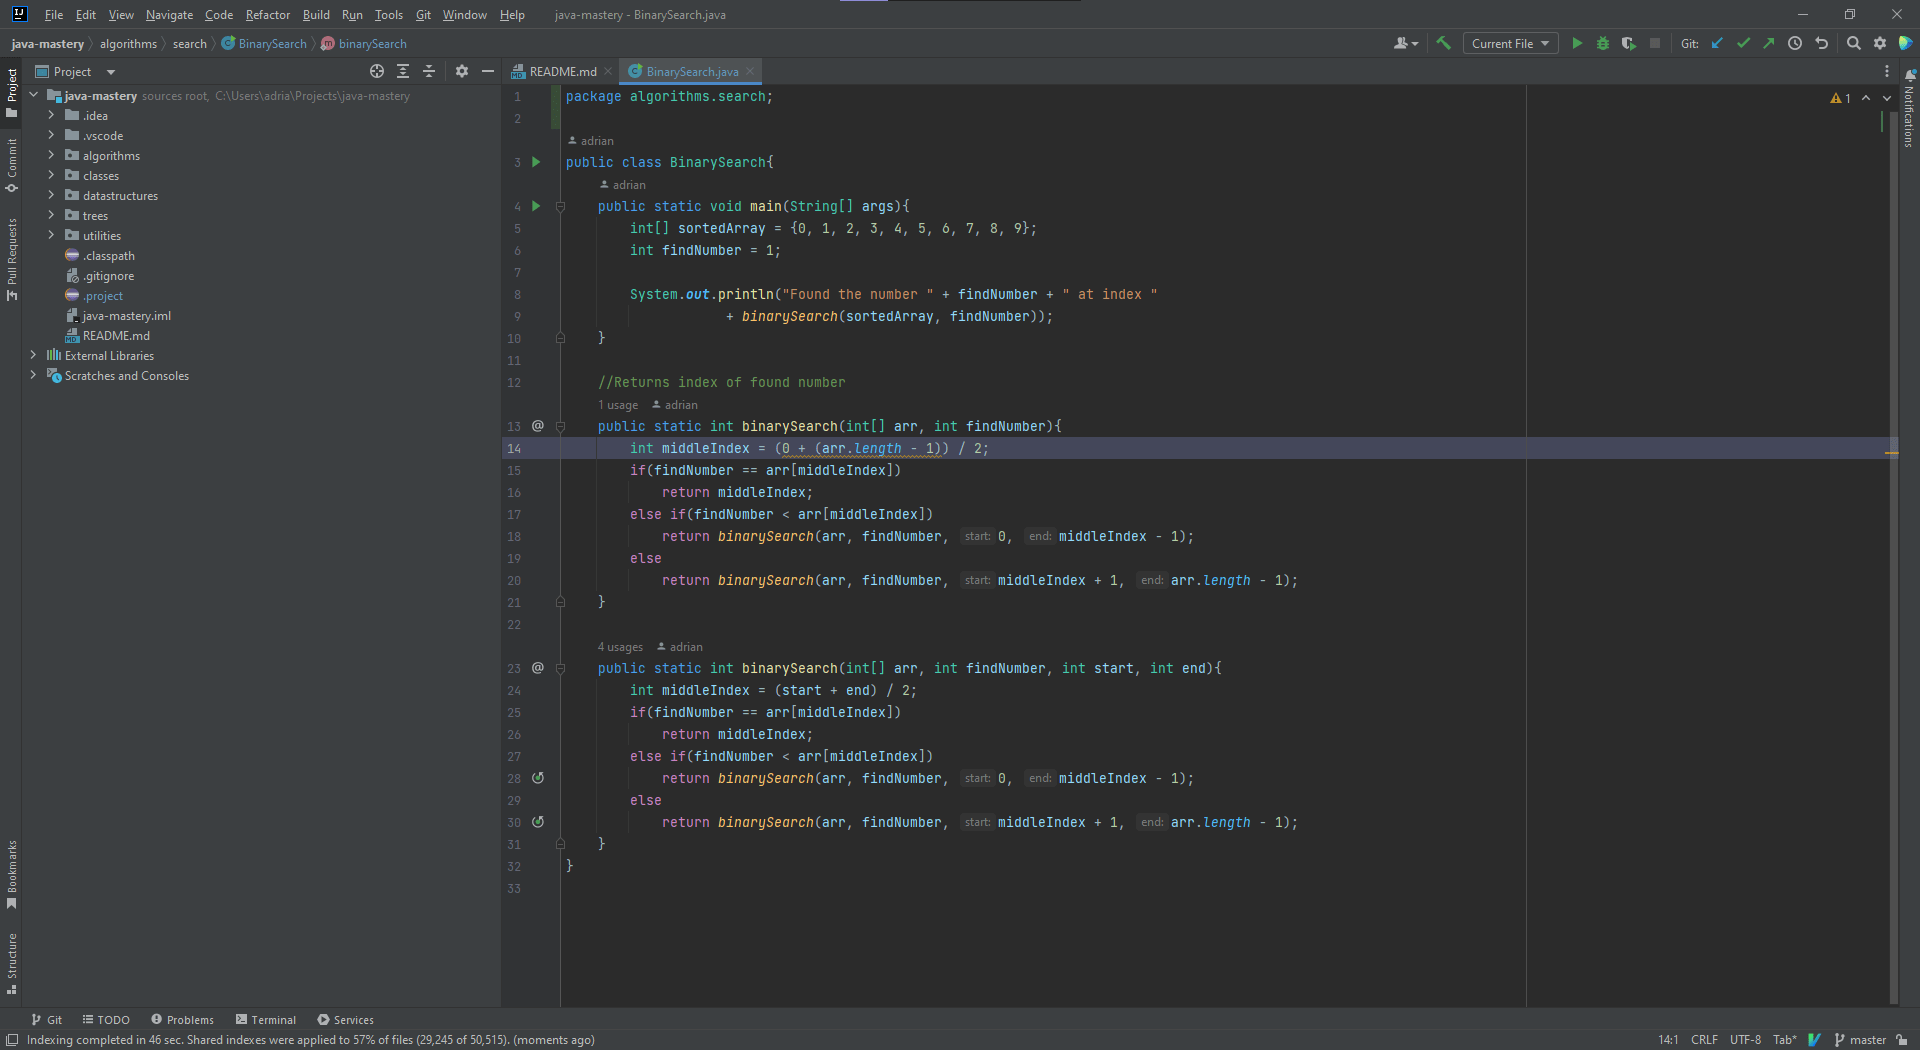Viewport: 1920px width, 1050px height.
Task: Toggle read-only lock icon in status bar
Action: coord(1901,1040)
